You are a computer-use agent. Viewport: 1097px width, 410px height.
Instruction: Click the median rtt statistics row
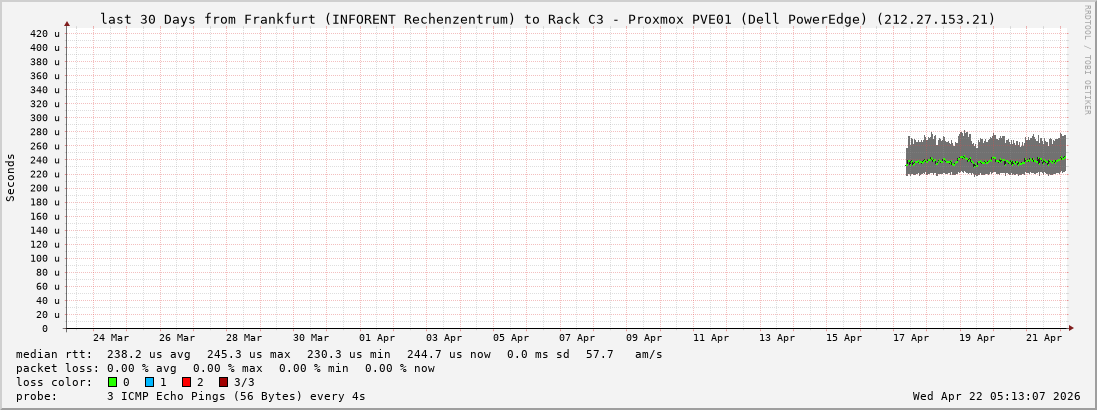click(x=339, y=354)
